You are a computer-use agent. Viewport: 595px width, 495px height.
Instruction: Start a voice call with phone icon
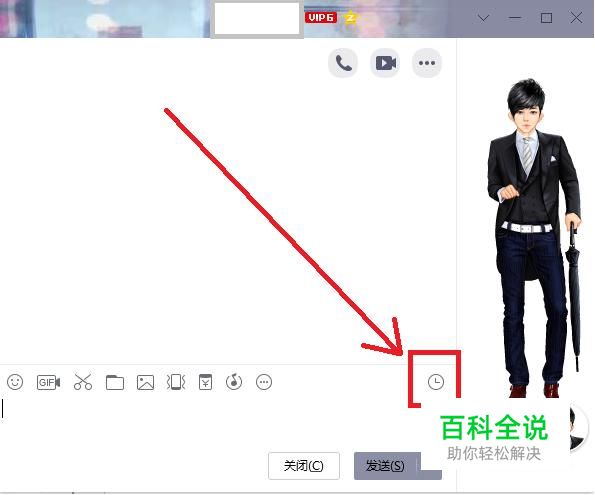(343, 63)
